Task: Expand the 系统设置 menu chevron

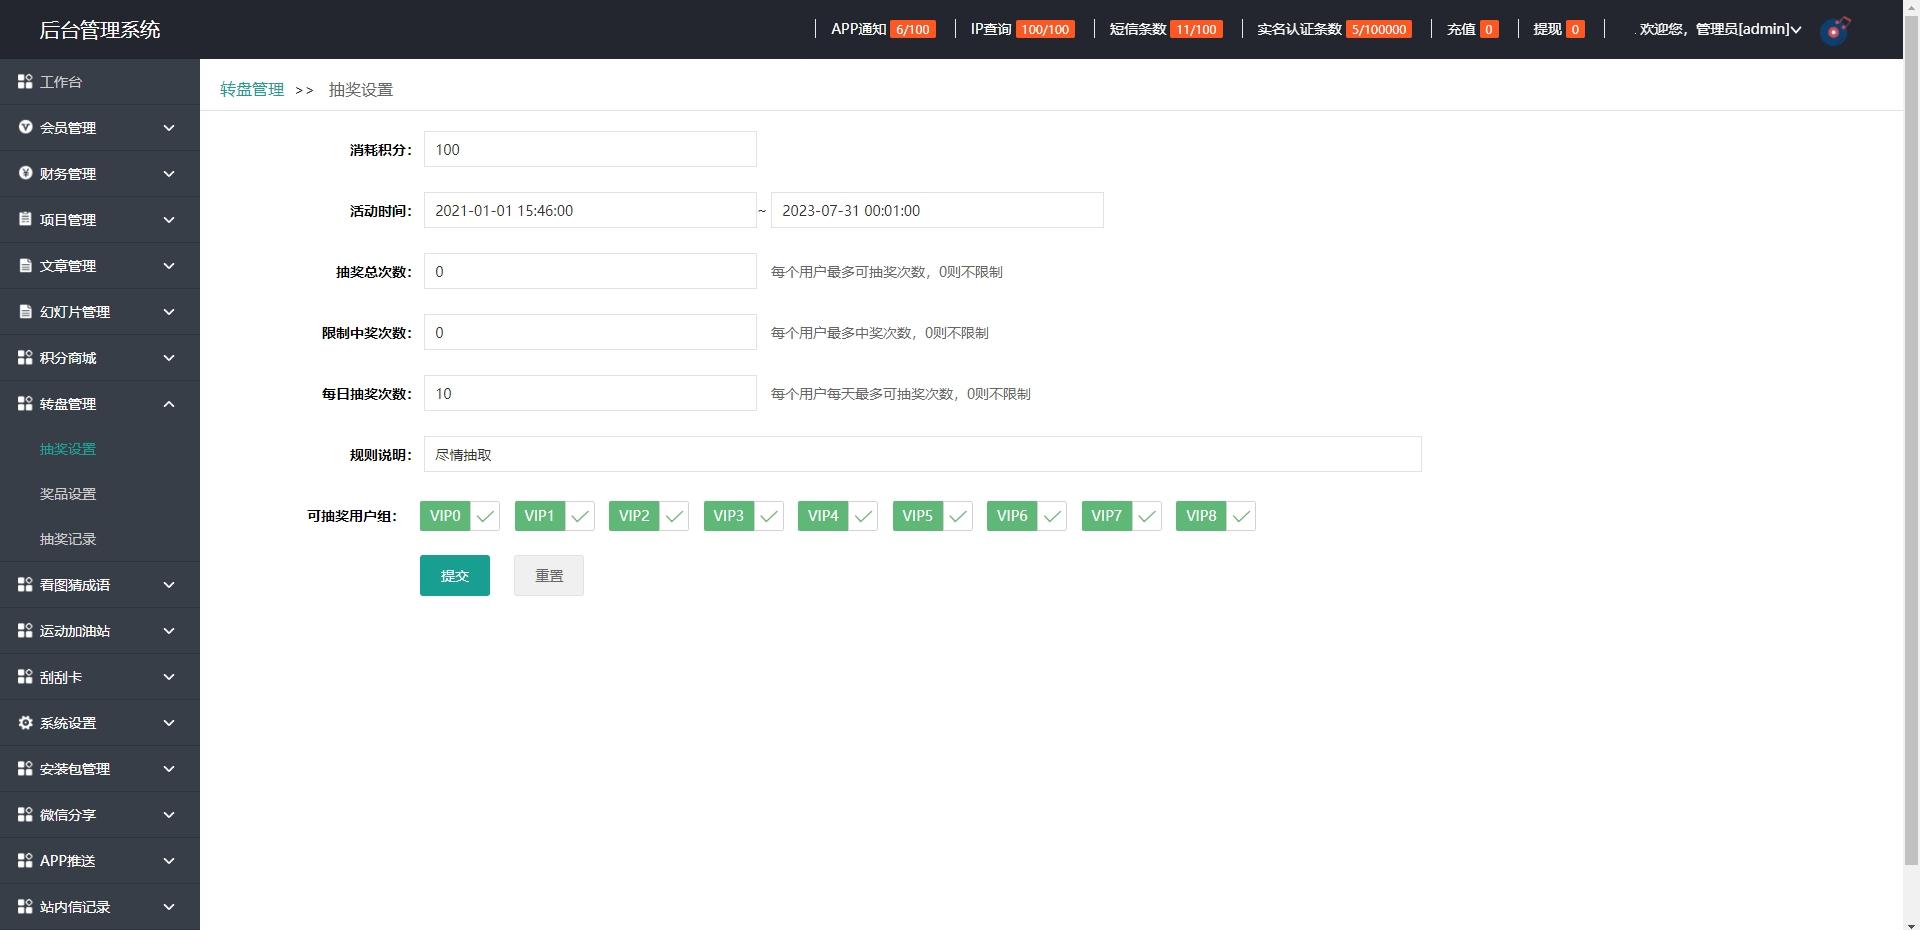Action: click(x=169, y=723)
